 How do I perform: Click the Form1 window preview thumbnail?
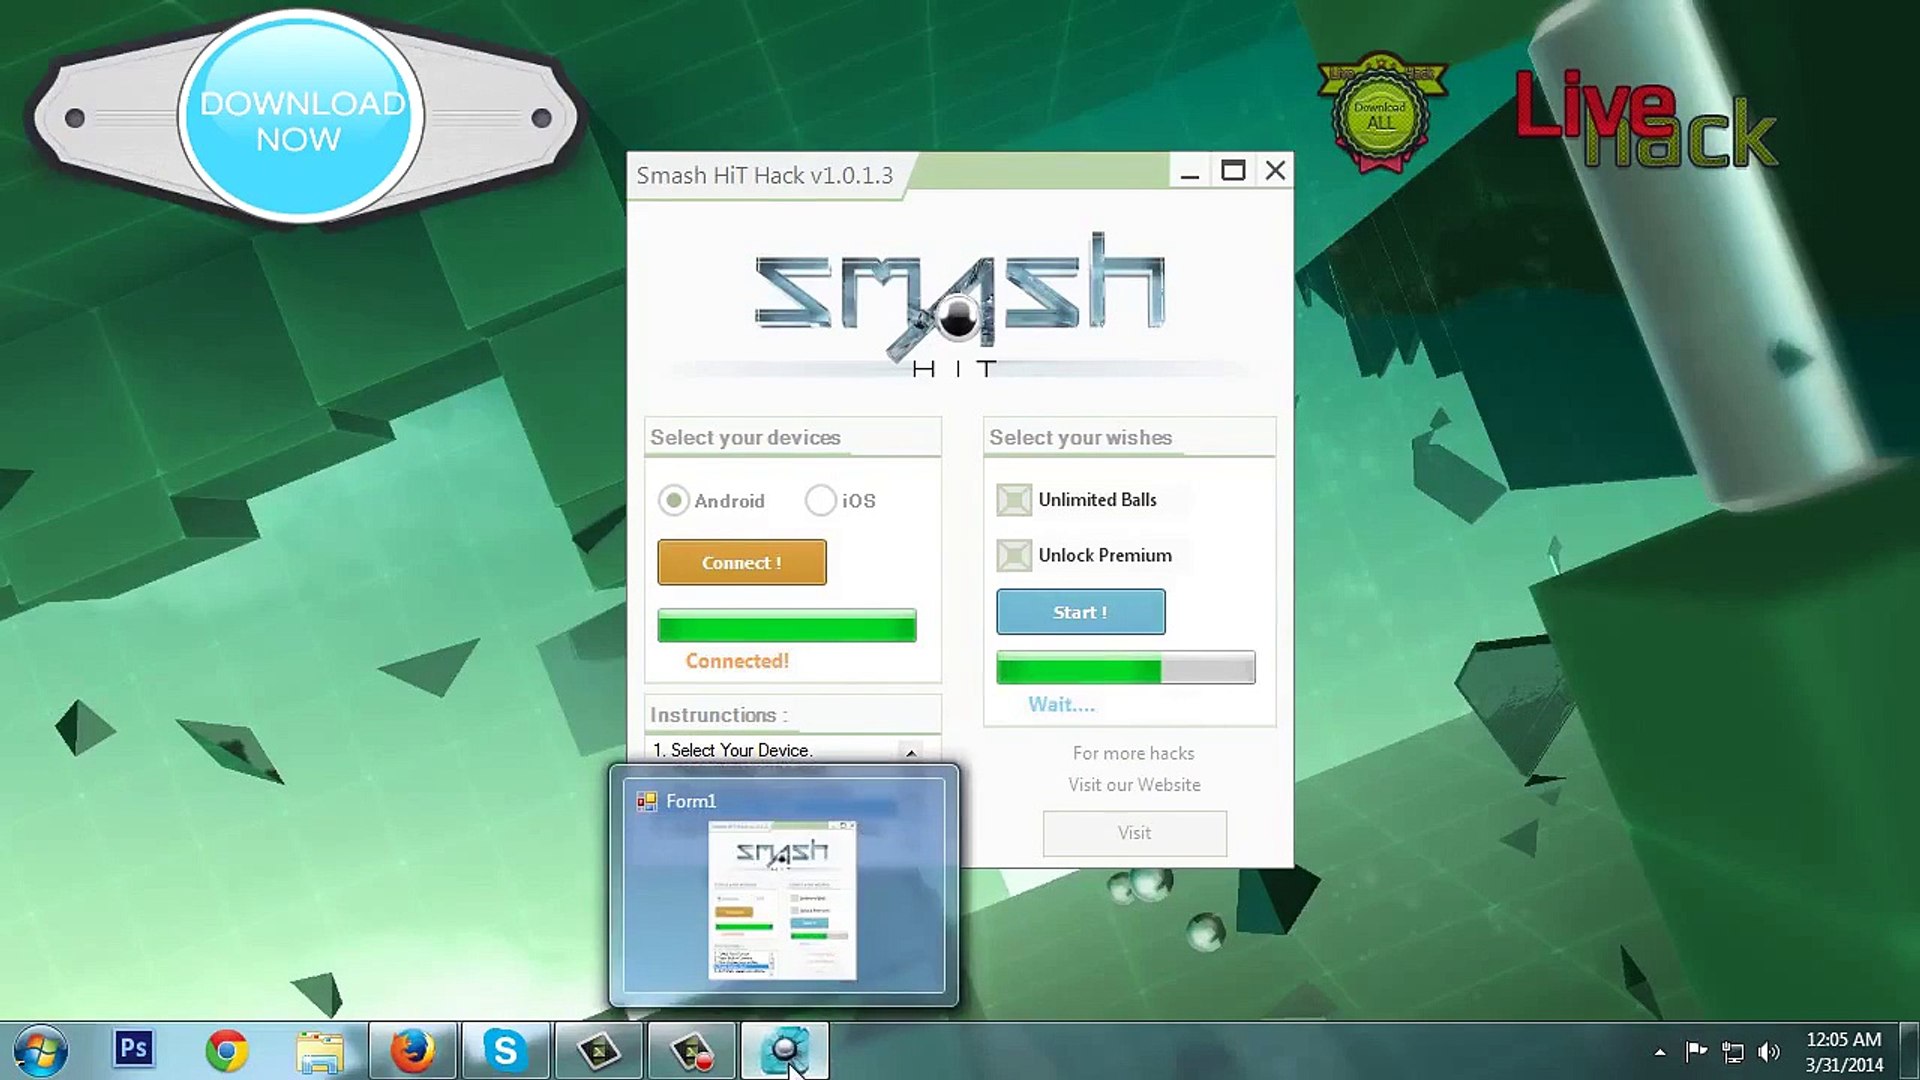point(782,898)
